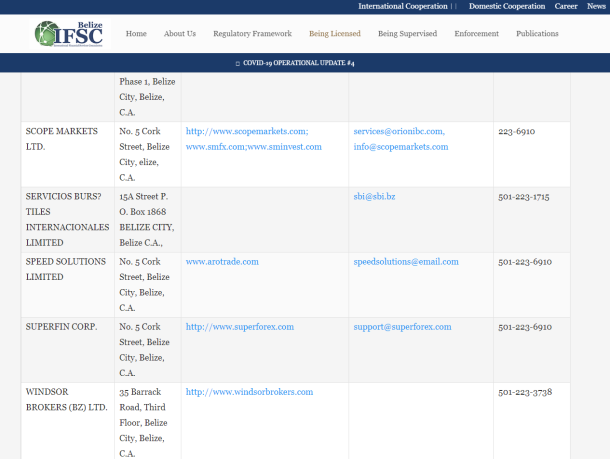
Task: Email support@superforex.com
Action: (402, 327)
